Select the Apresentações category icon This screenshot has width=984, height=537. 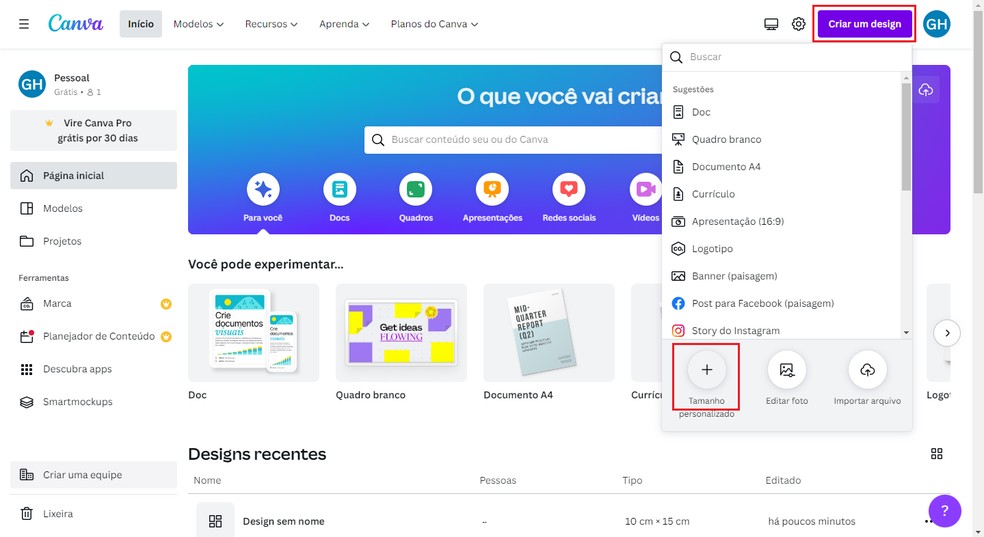click(x=492, y=189)
